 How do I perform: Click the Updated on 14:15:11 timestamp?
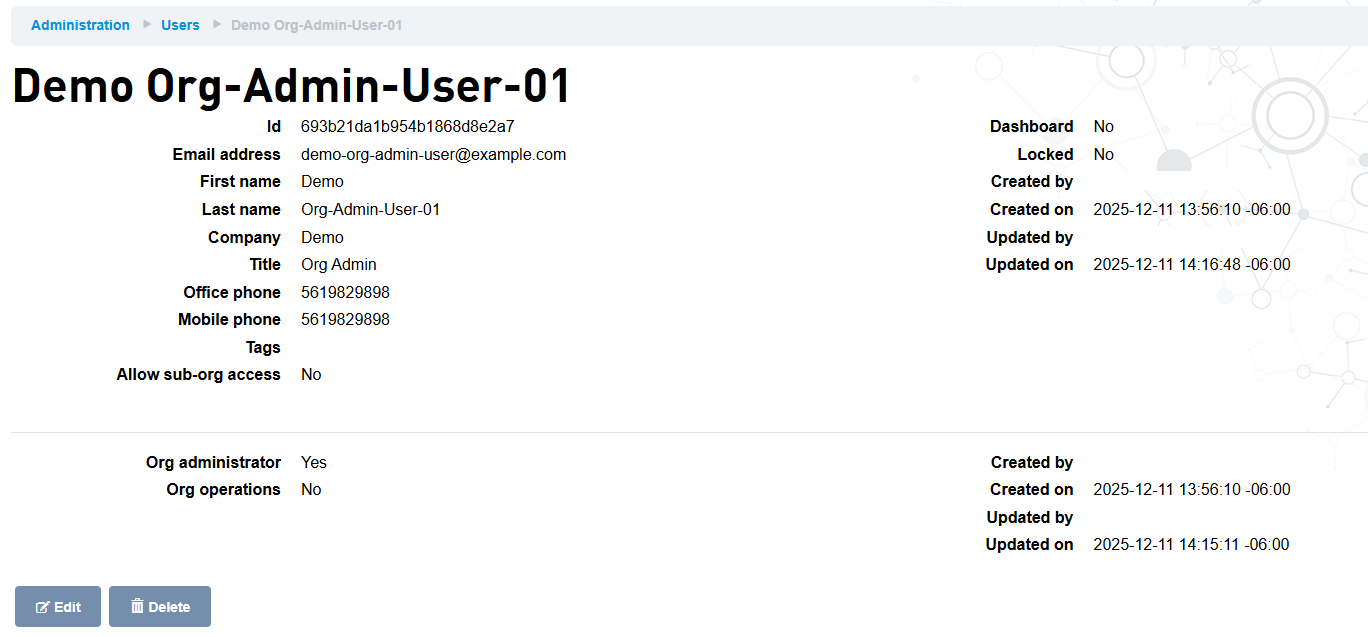[x=1191, y=545]
